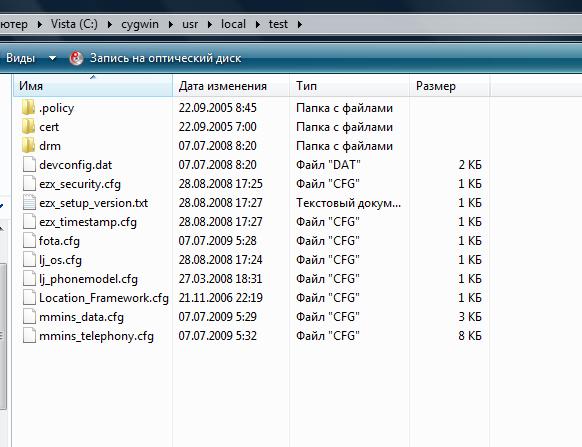582x447 pixels.
Task: Select the fota.cfg file icon
Action: tap(29, 241)
